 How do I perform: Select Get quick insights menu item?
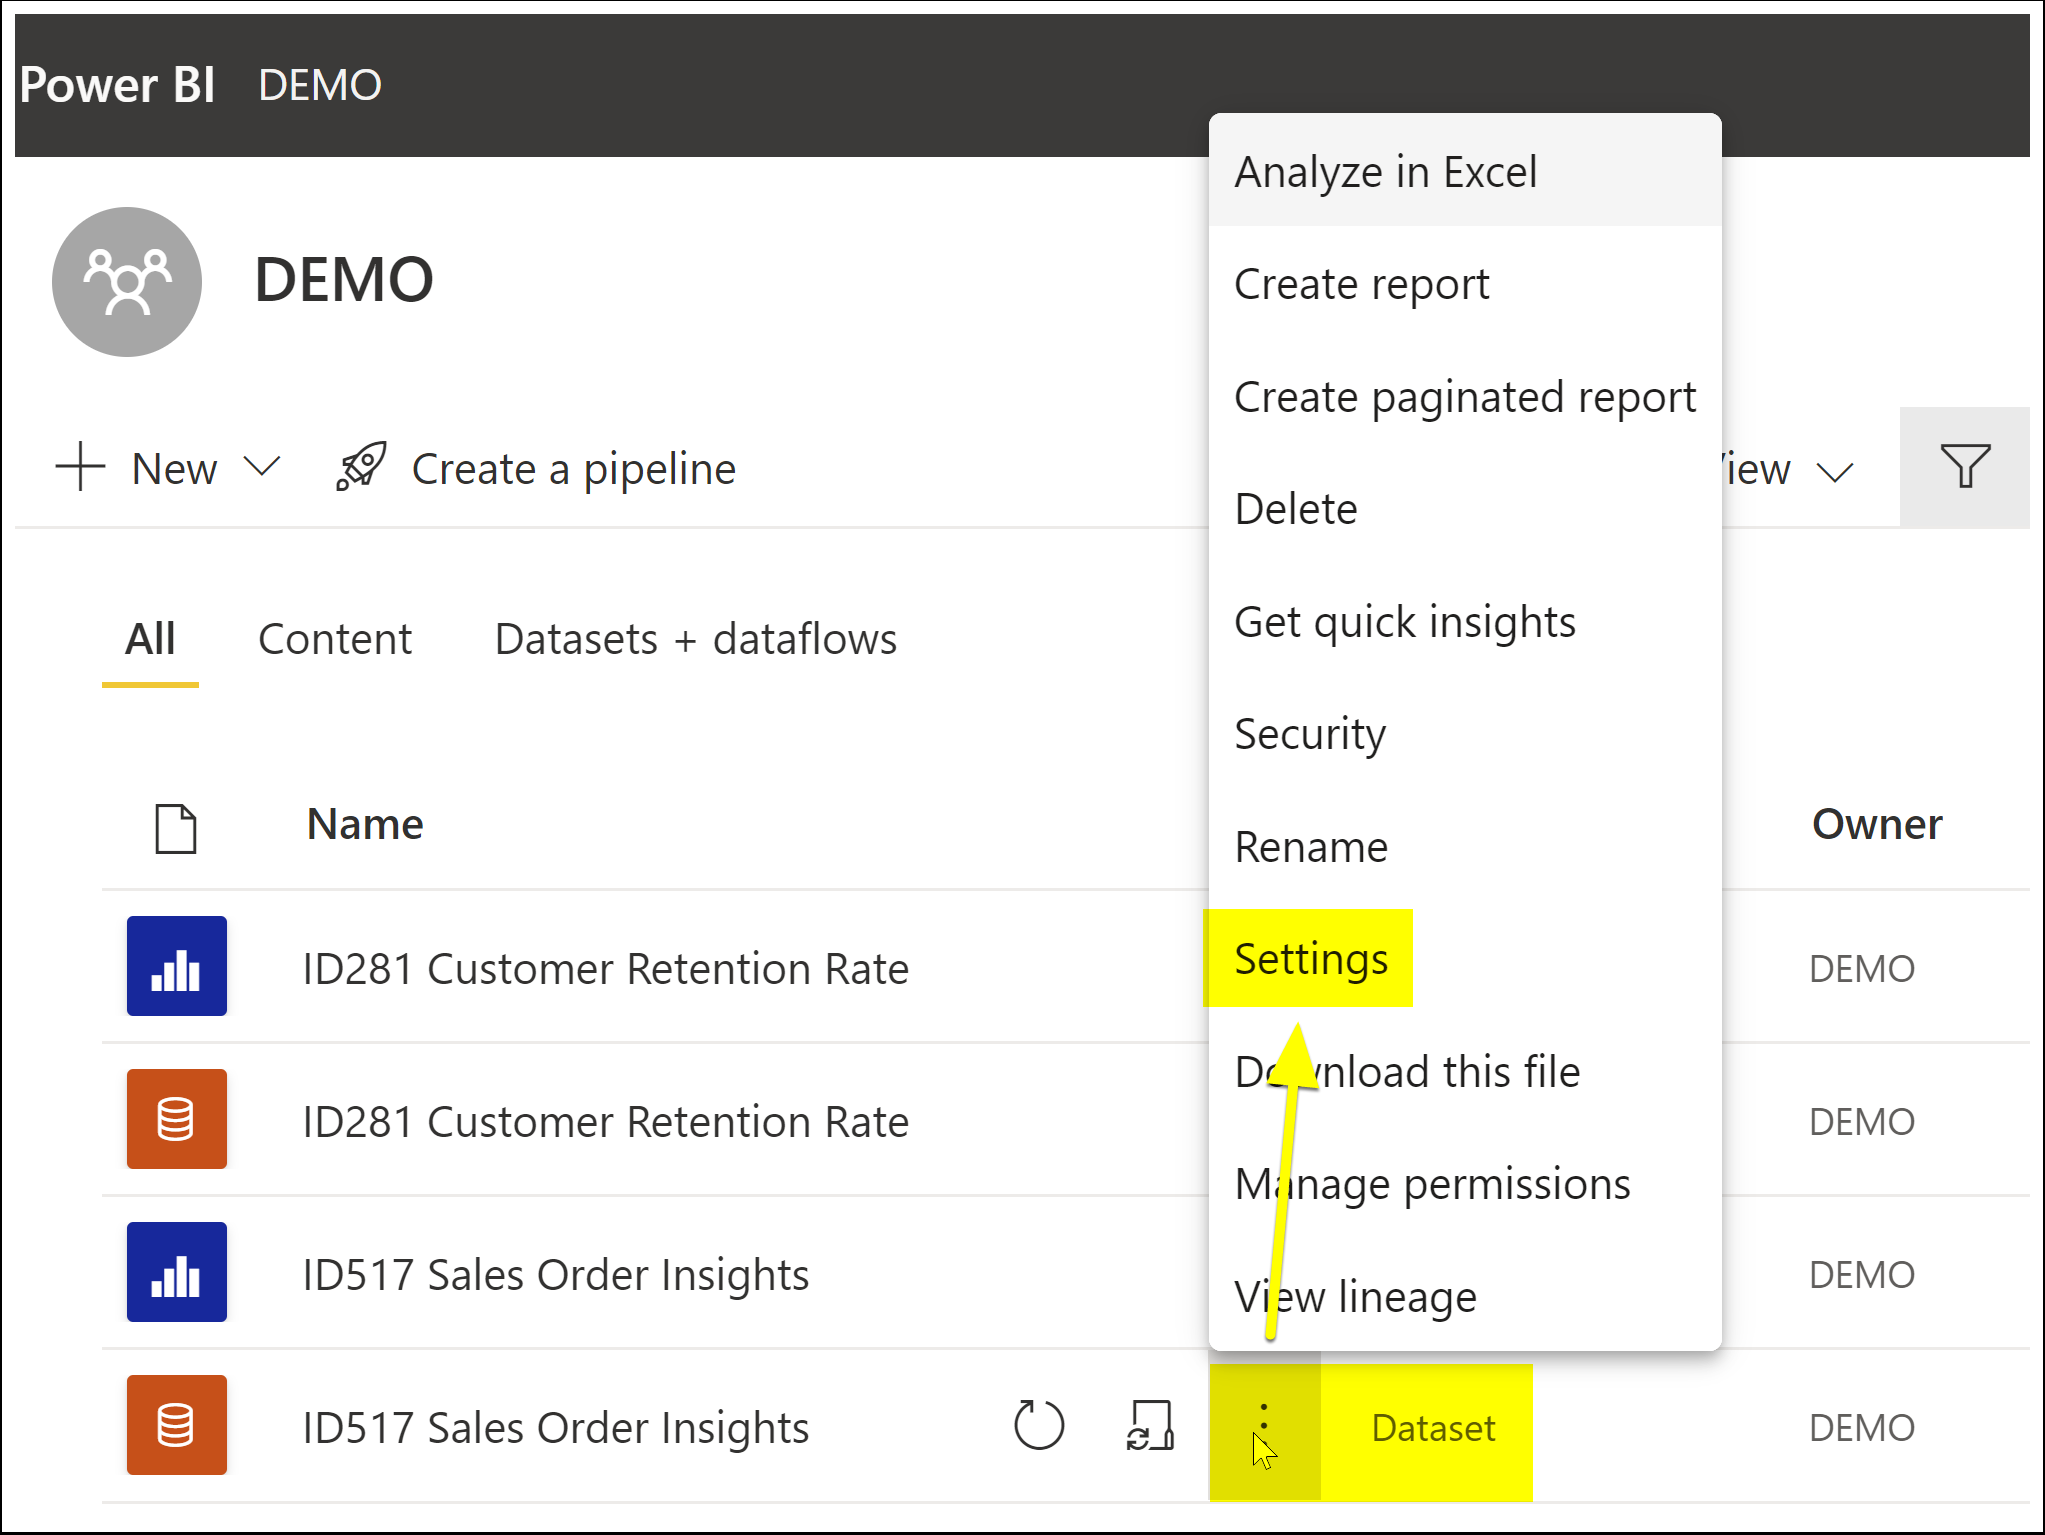[1465, 622]
